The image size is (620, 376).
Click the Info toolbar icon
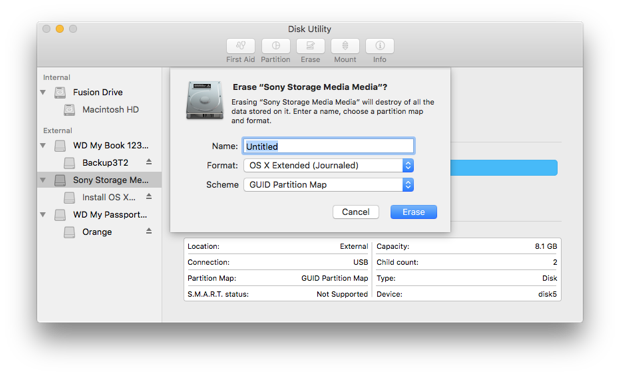380,46
